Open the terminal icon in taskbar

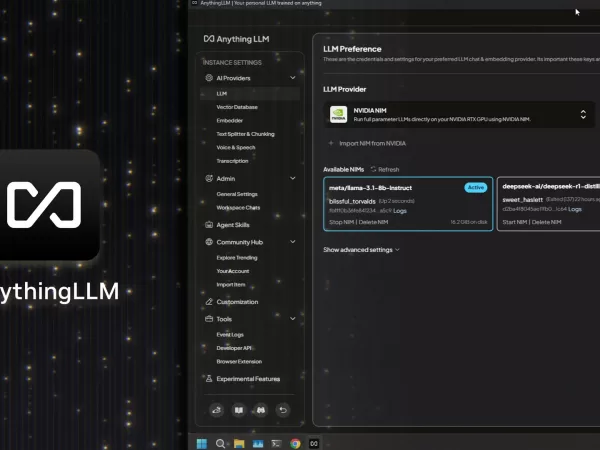click(276, 443)
